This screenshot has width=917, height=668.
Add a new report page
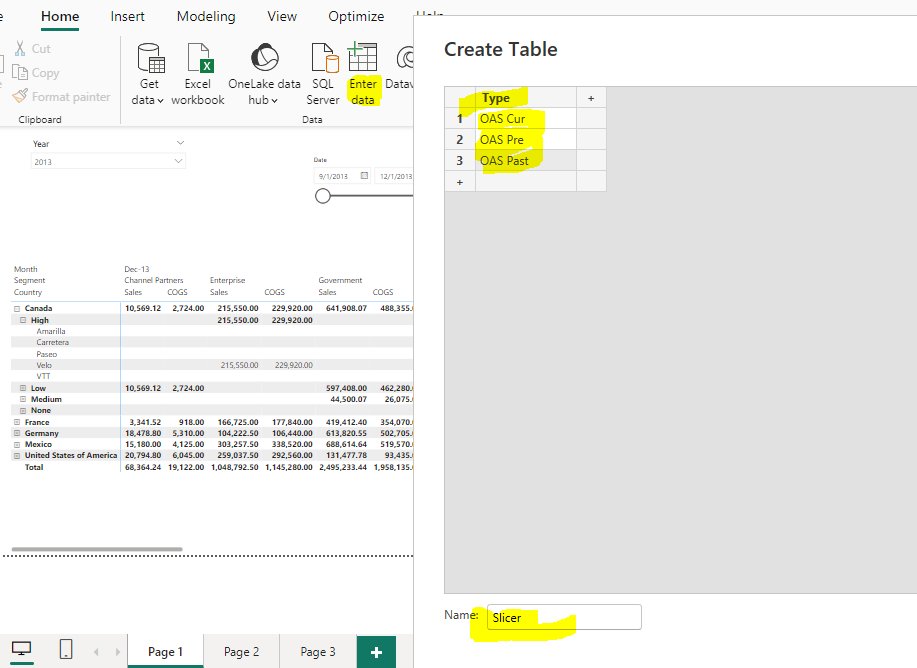coord(377,652)
